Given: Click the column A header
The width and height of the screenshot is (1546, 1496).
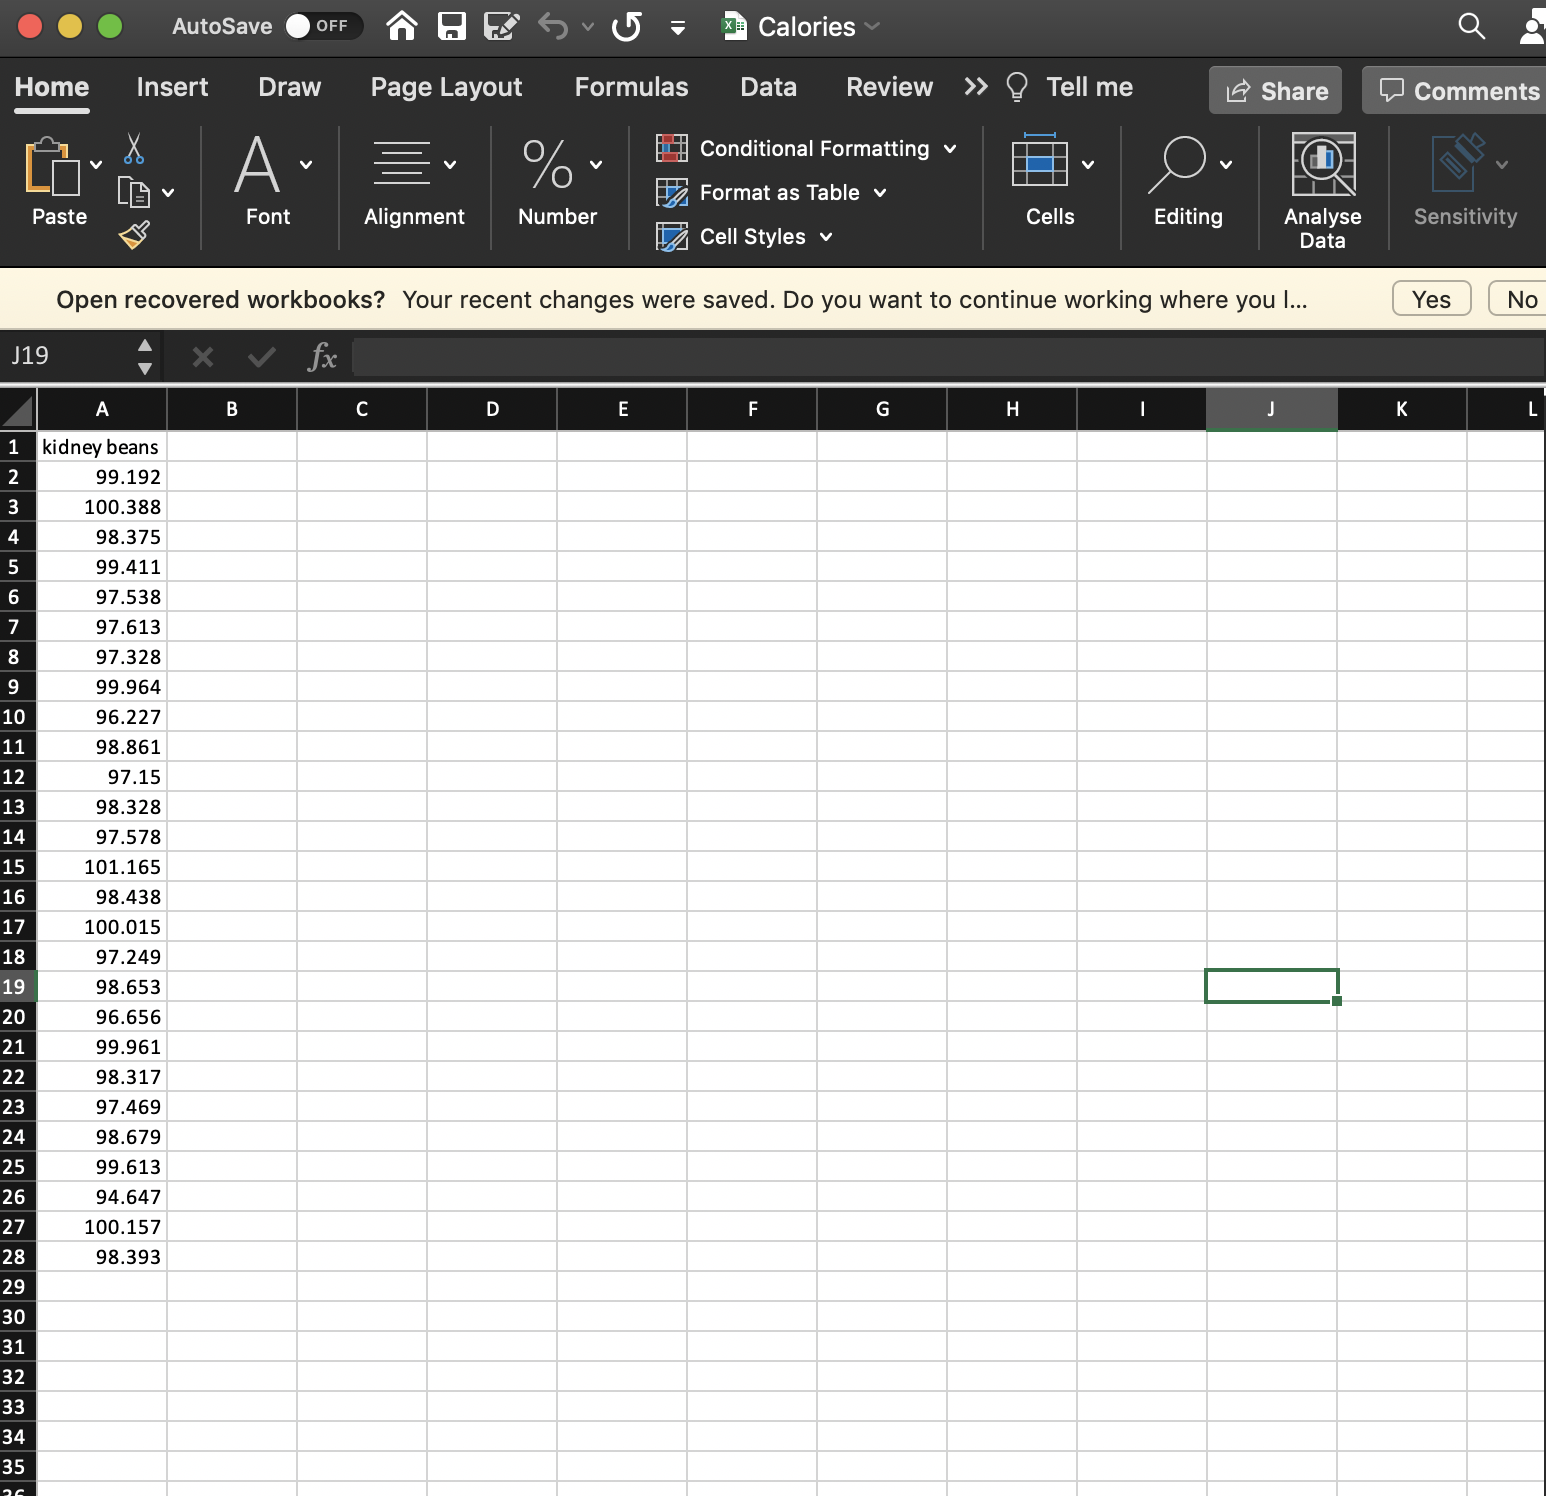Looking at the screenshot, I should tap(102, 409).
